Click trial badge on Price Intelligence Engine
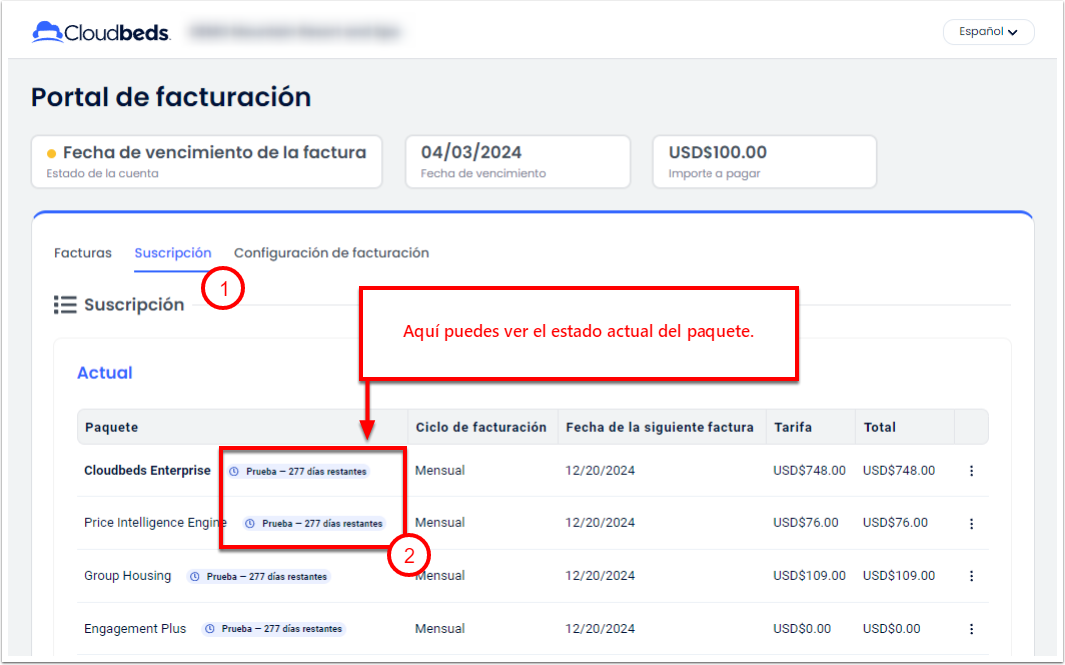The height and width of the screenshot is (665, 1065). 314,523
